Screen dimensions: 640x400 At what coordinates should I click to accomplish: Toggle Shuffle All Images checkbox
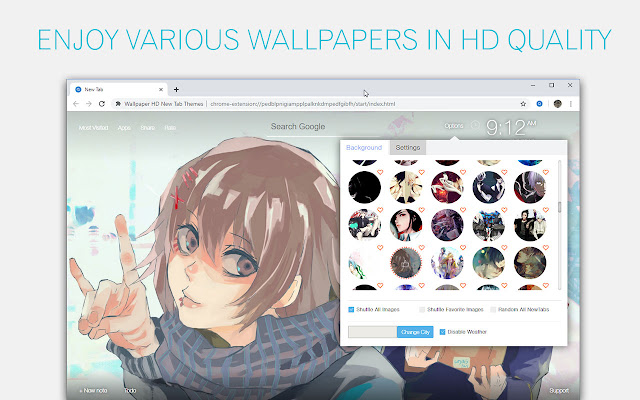[351, 309]
